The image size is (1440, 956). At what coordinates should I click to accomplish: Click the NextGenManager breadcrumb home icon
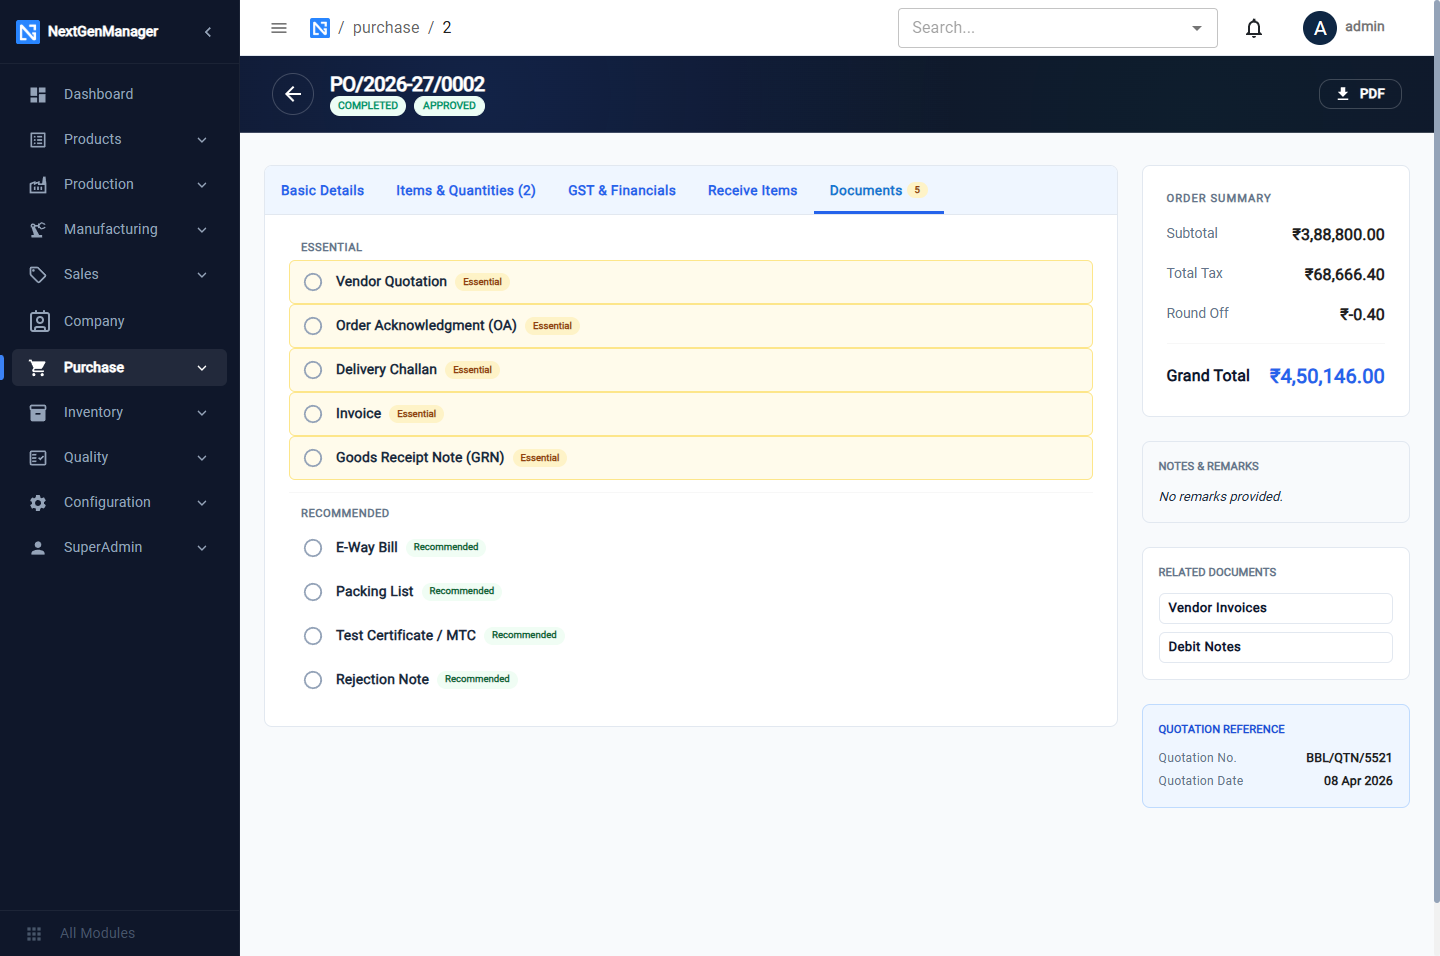click(x=320, y=28)
